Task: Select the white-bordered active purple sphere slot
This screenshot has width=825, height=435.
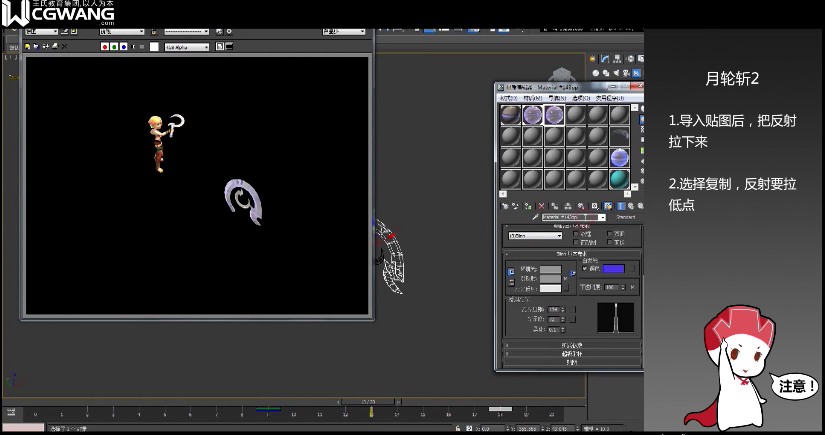Action: (554, 115)
